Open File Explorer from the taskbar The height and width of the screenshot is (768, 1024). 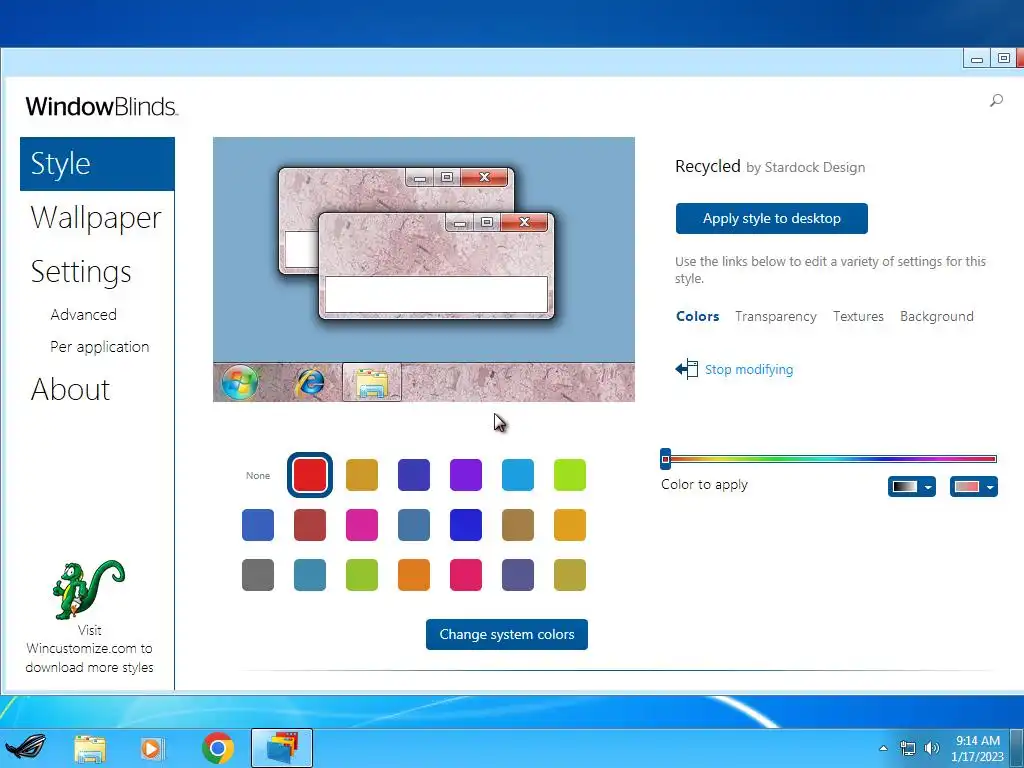tap(90, 748)
